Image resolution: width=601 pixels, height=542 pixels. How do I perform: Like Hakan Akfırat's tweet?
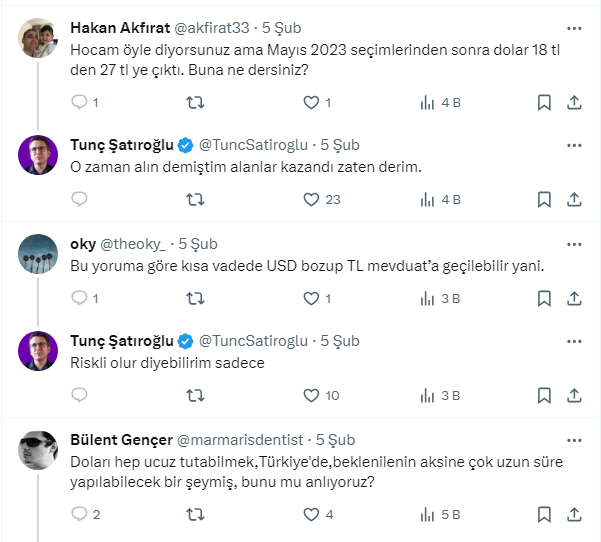(x=311, y=102)
